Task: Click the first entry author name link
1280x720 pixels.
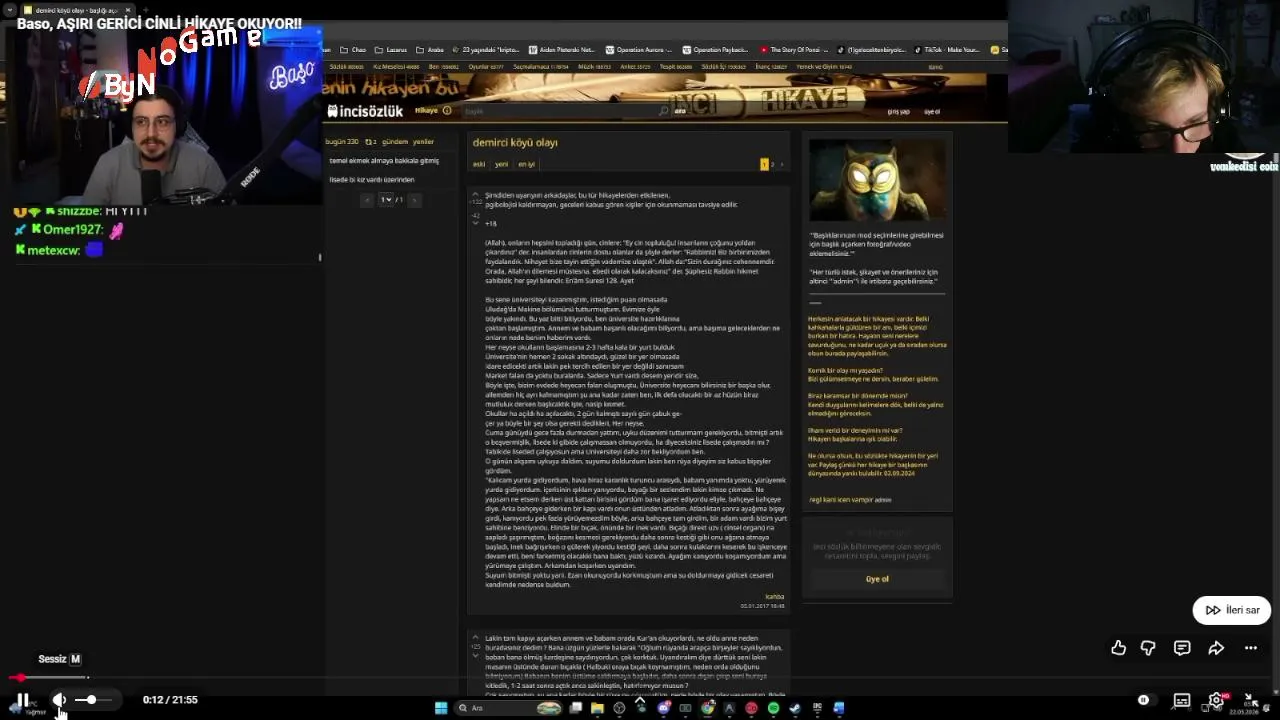Action: [x=774, y=597]
